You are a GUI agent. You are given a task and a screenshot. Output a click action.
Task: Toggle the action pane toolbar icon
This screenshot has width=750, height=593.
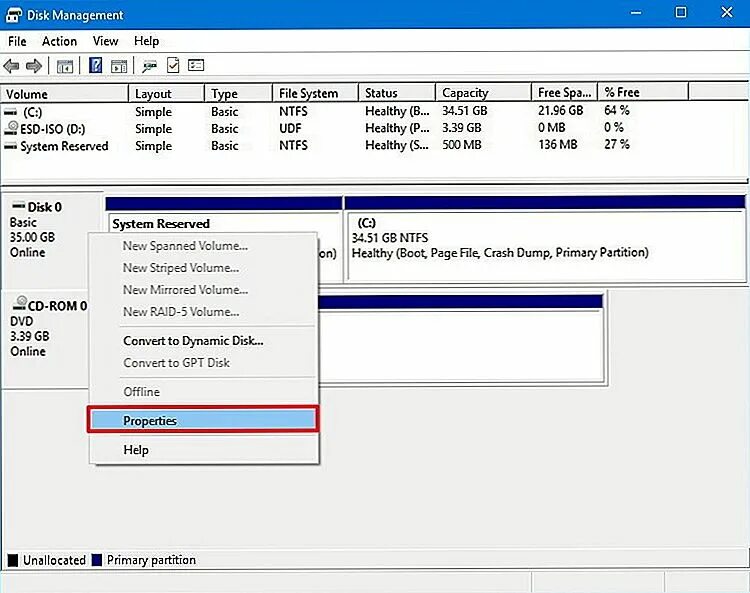coord(119,66)
